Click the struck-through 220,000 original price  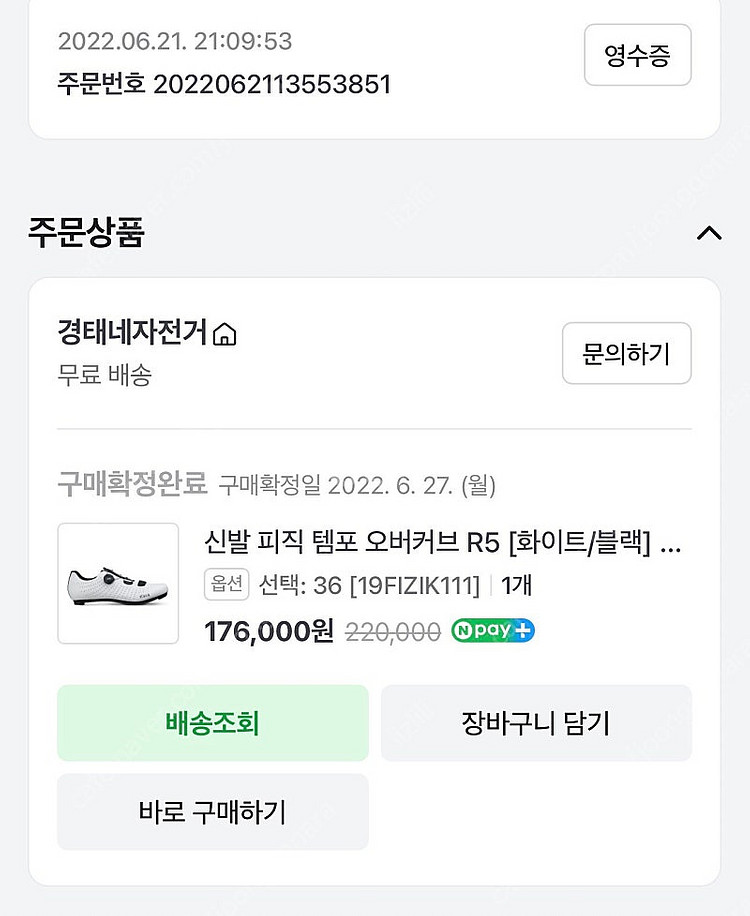click(393, 632)
